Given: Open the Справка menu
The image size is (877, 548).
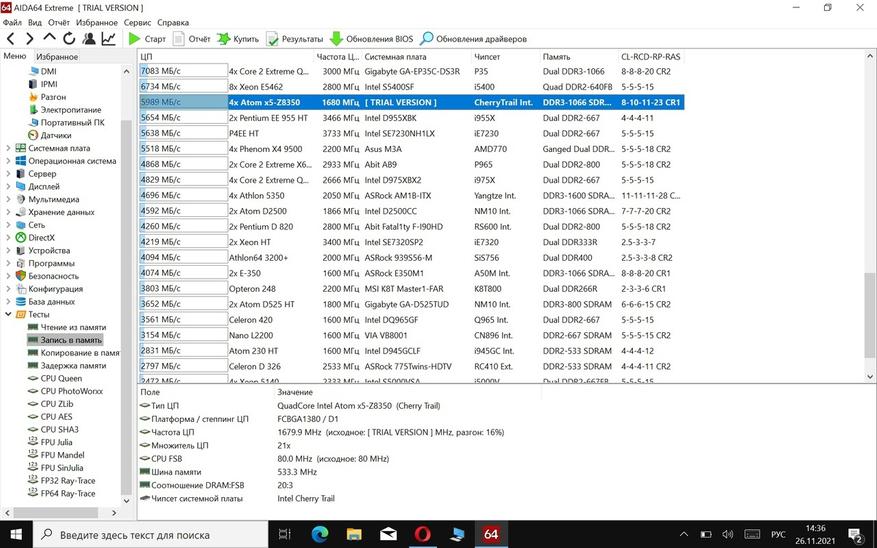Looking at the screenshot, I should [x=173, y=22].
